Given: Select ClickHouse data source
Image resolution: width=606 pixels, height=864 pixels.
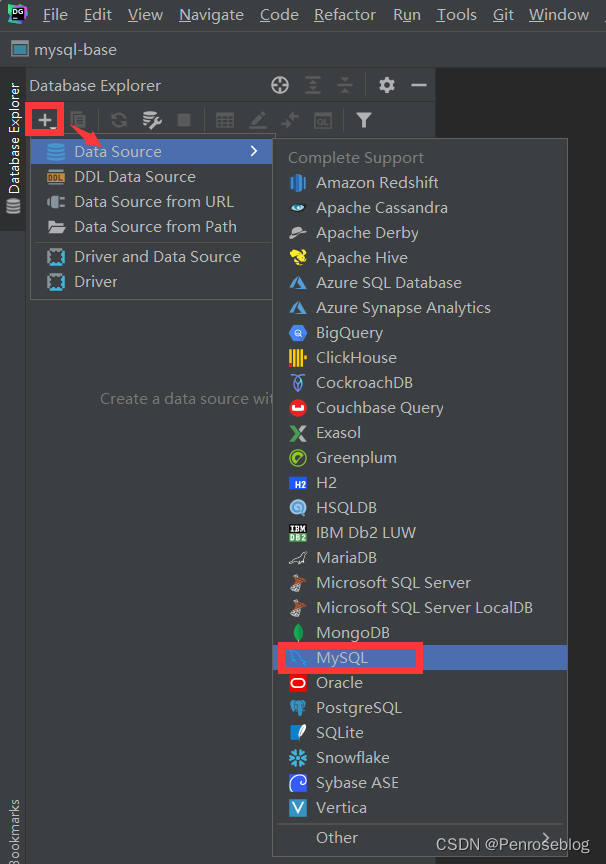Looking at the screenshot, I should click(420, 358).
